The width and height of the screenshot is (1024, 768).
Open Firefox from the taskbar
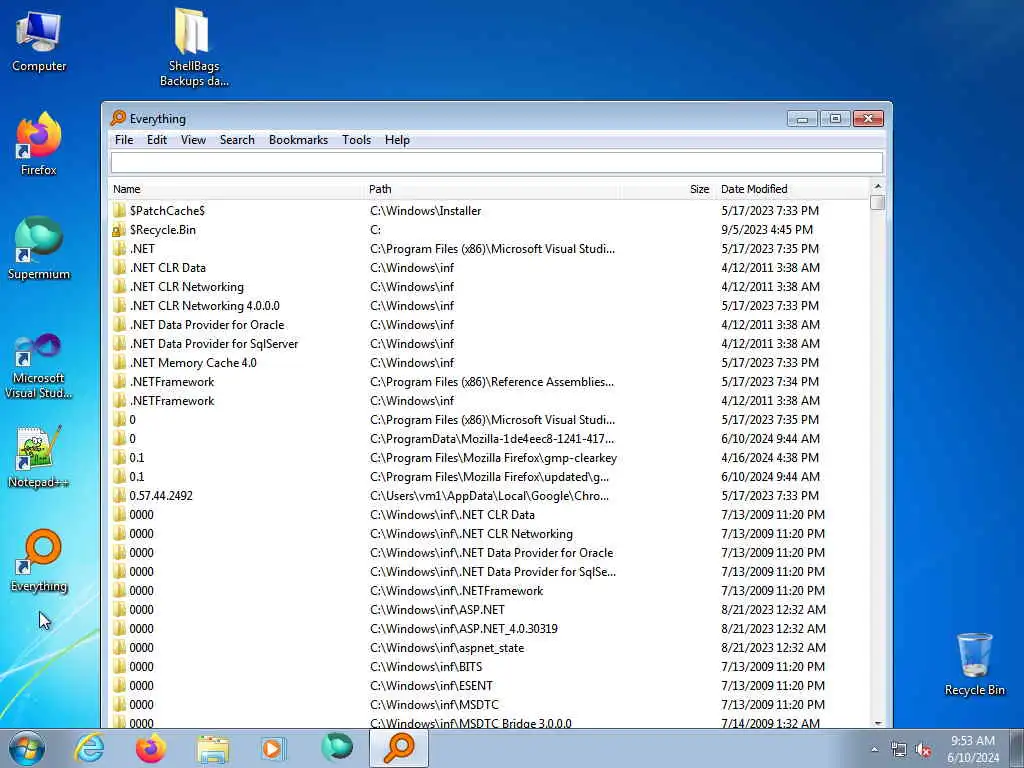[151, 748]
